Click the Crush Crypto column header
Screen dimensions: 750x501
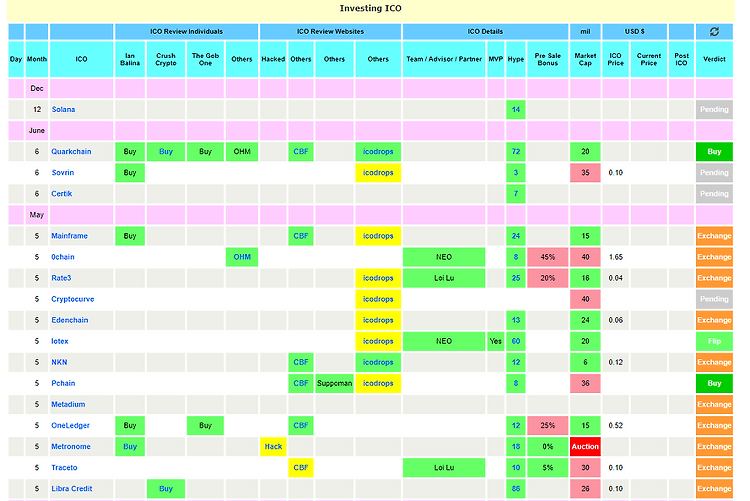coord(165,59)
